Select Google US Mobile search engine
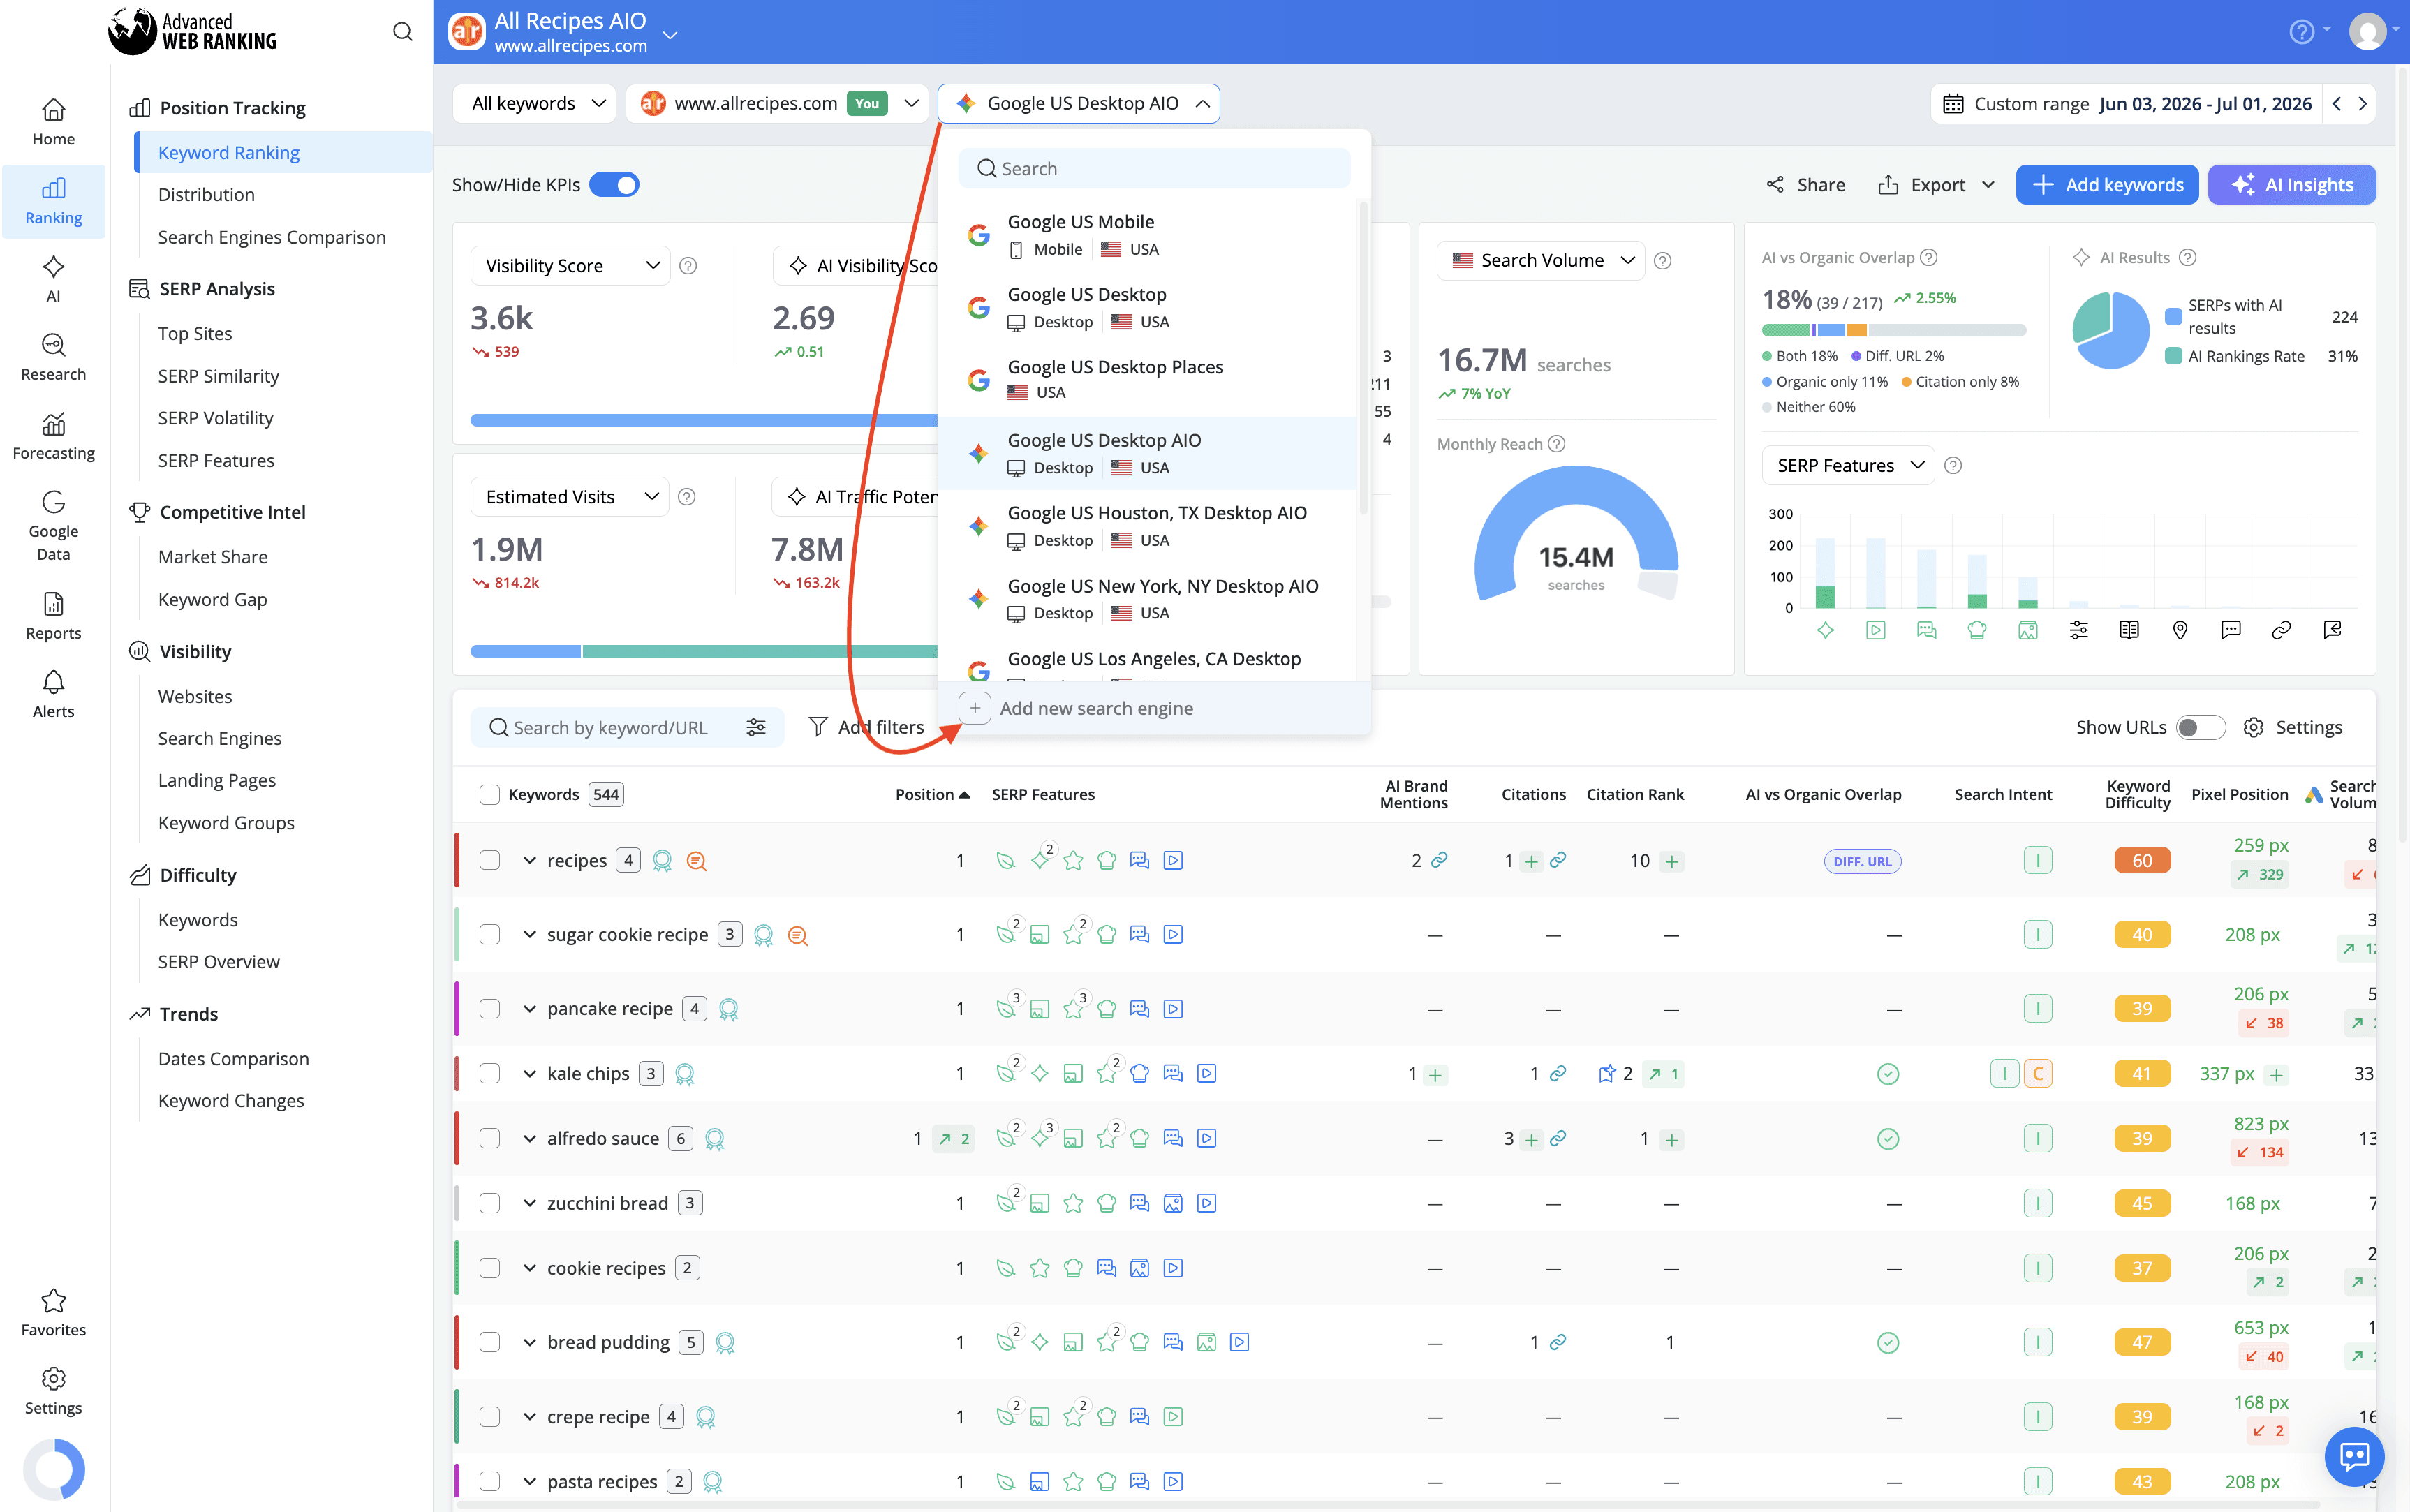Image resolution: width=2410 pixels, height=1512 pixels. click(x=1148, y=235)
